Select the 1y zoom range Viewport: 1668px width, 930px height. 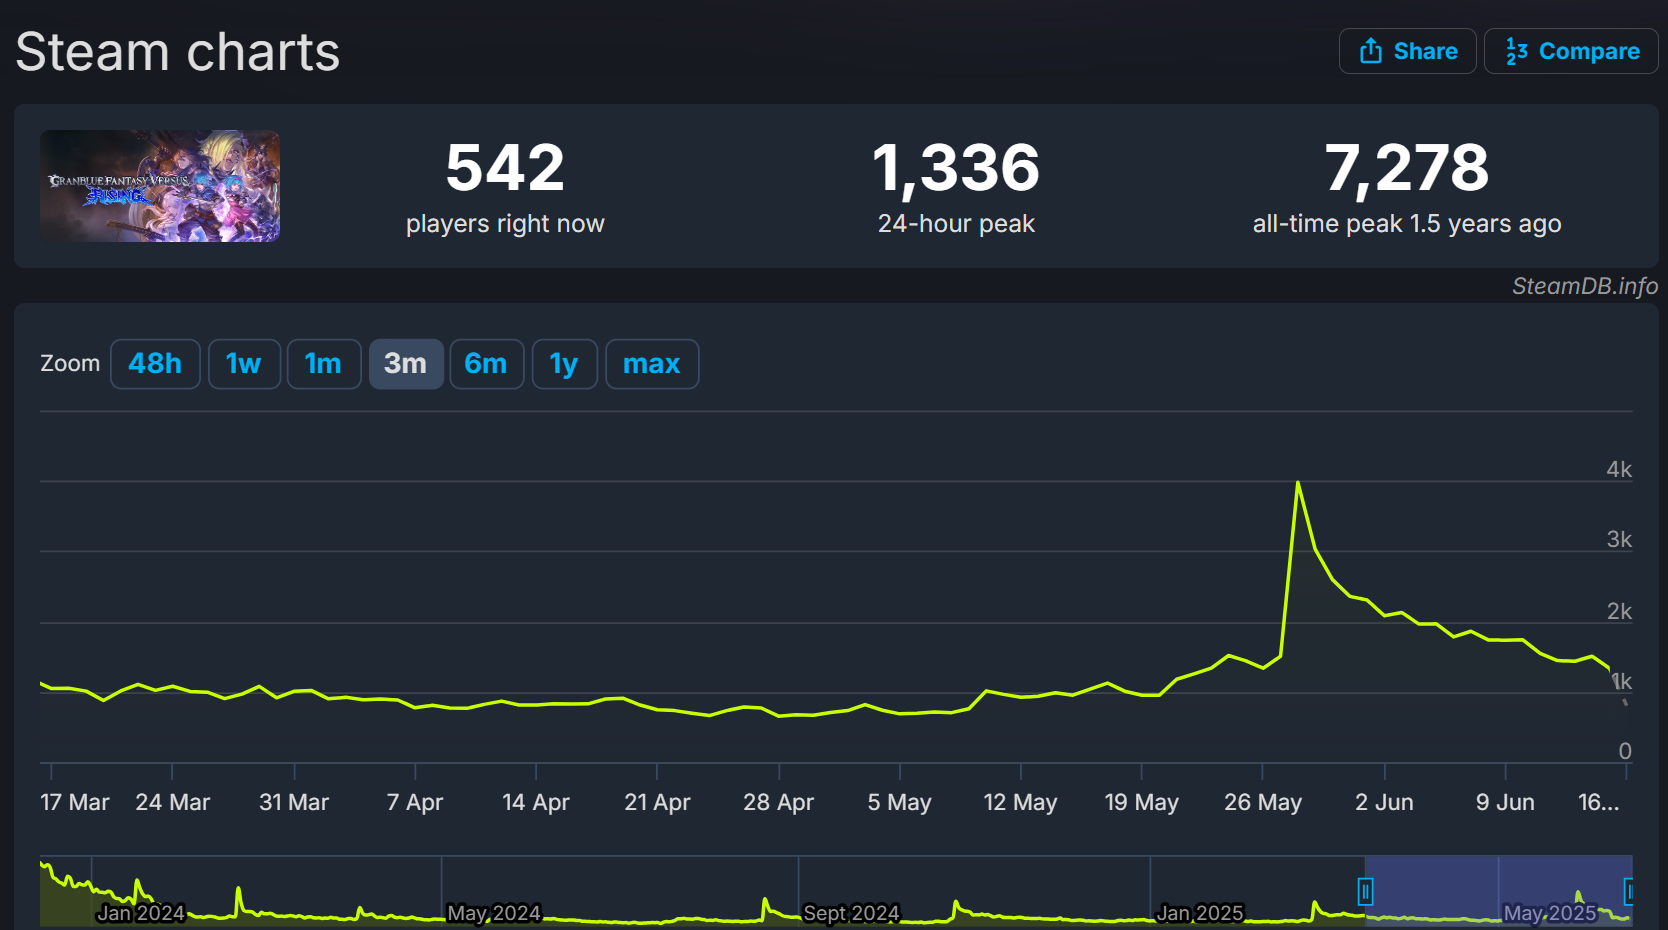(564, 364)
